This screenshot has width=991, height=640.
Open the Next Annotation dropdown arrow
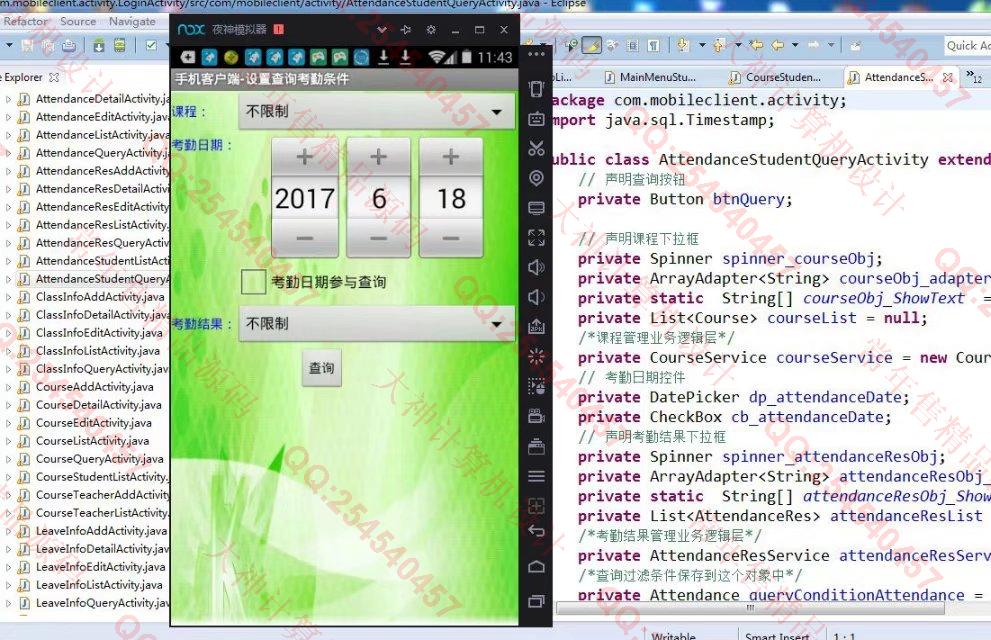pyautogui.click(x=702, y=45)
